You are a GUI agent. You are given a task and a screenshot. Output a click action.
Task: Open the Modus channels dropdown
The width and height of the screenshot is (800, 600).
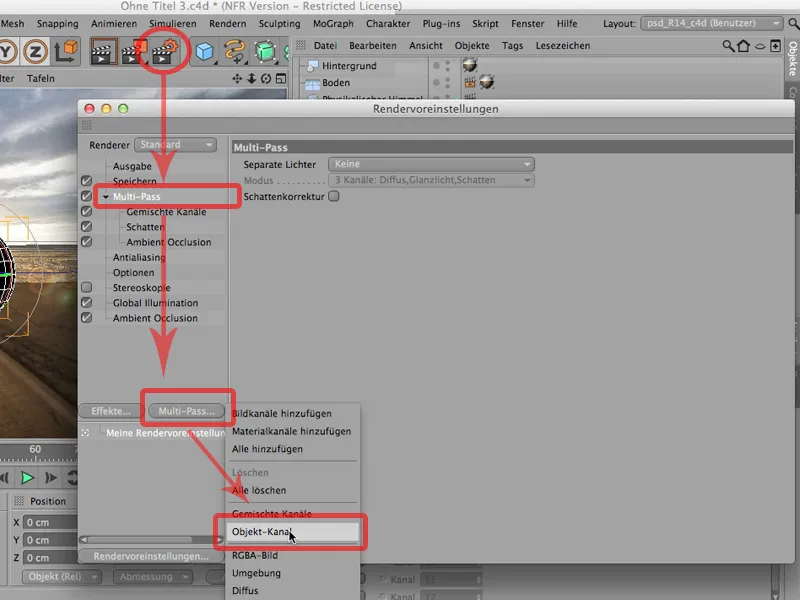[431, 180]
